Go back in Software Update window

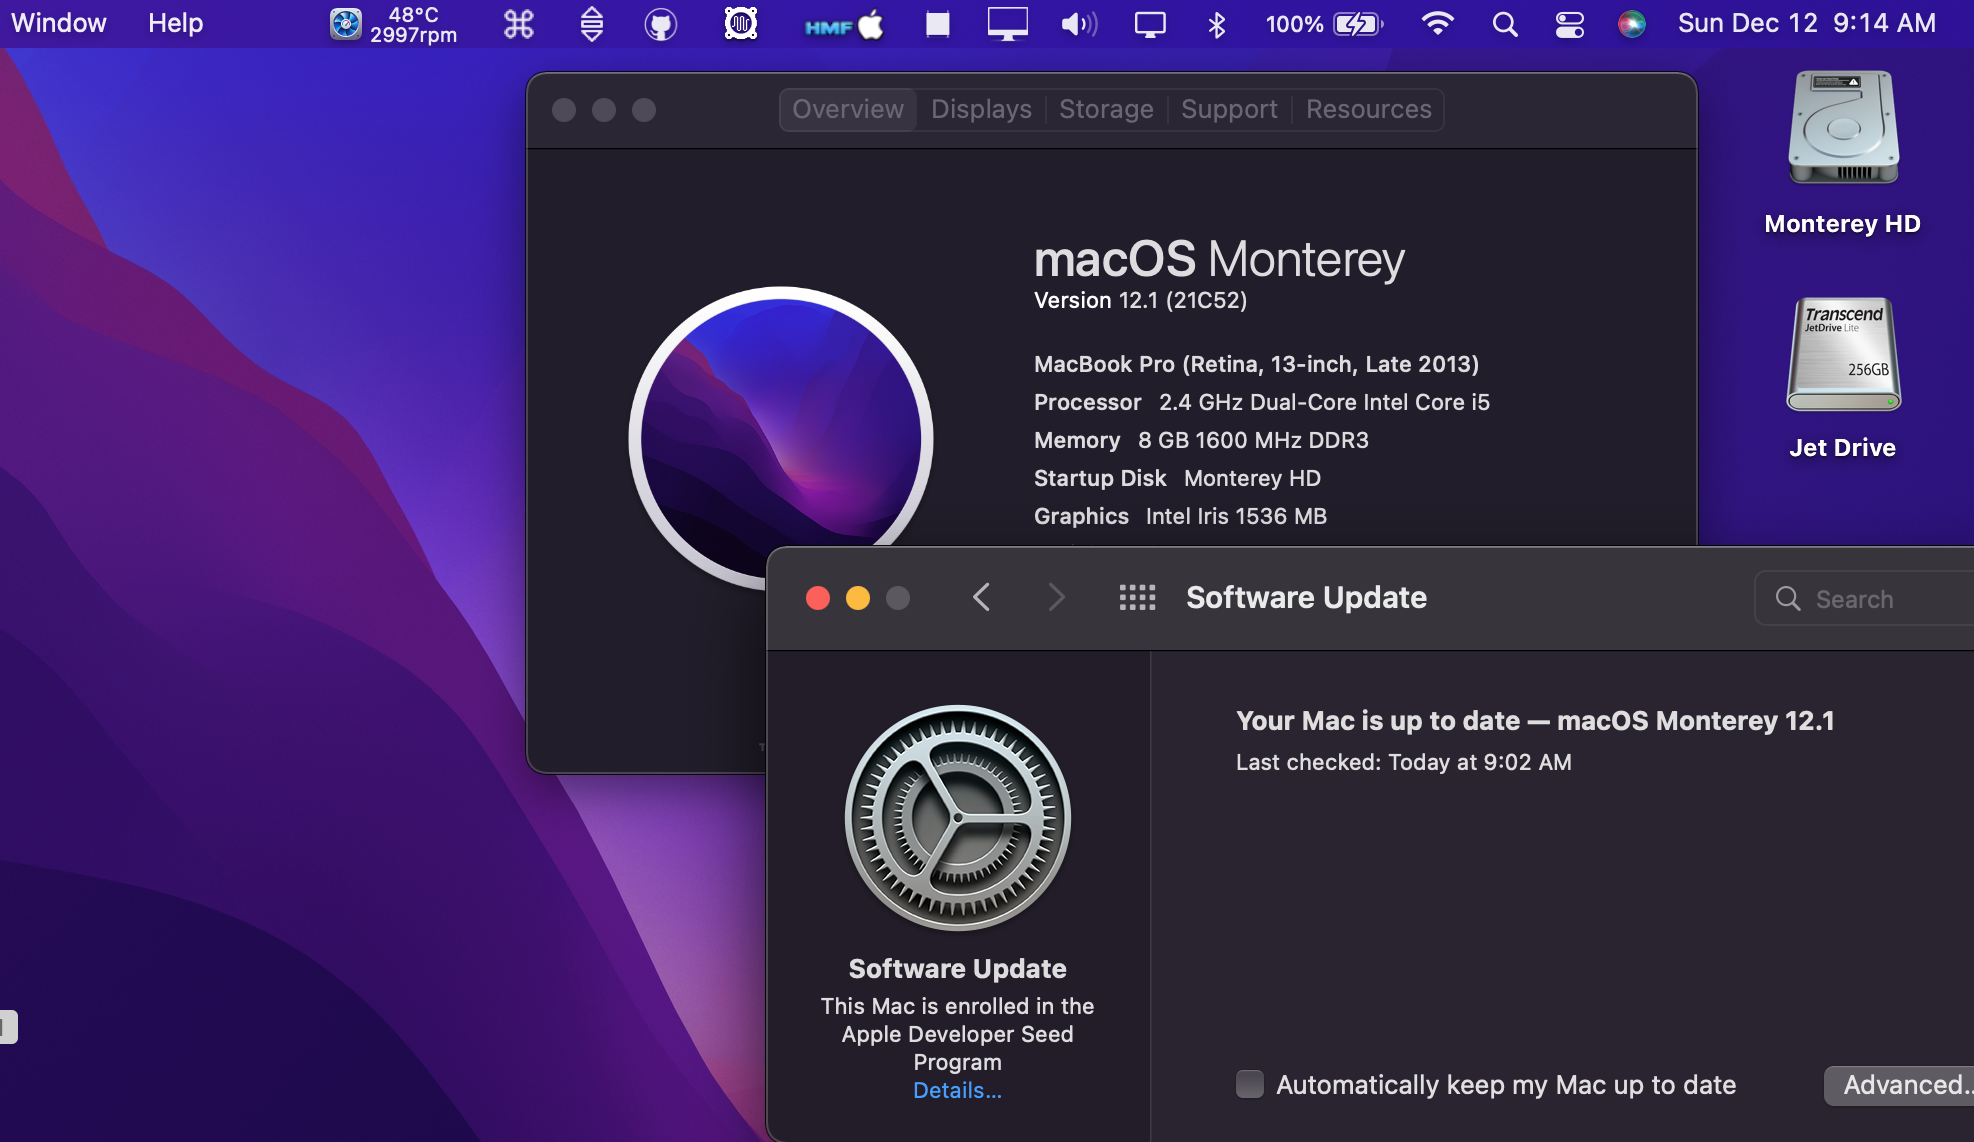[x=981, y=598]
